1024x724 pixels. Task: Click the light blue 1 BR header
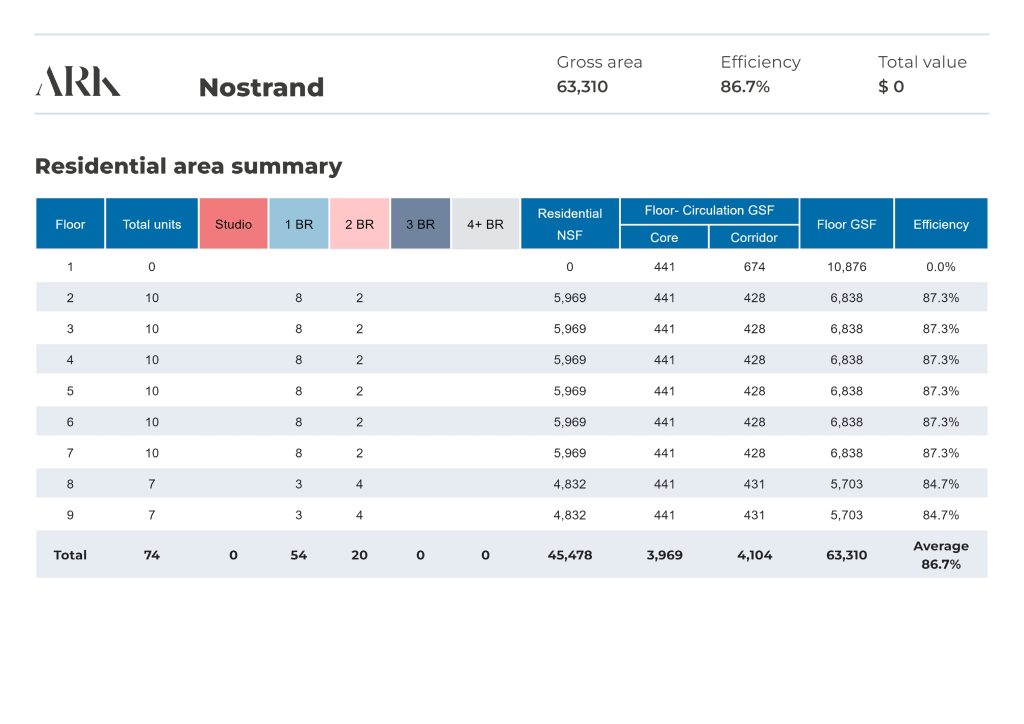299,224
